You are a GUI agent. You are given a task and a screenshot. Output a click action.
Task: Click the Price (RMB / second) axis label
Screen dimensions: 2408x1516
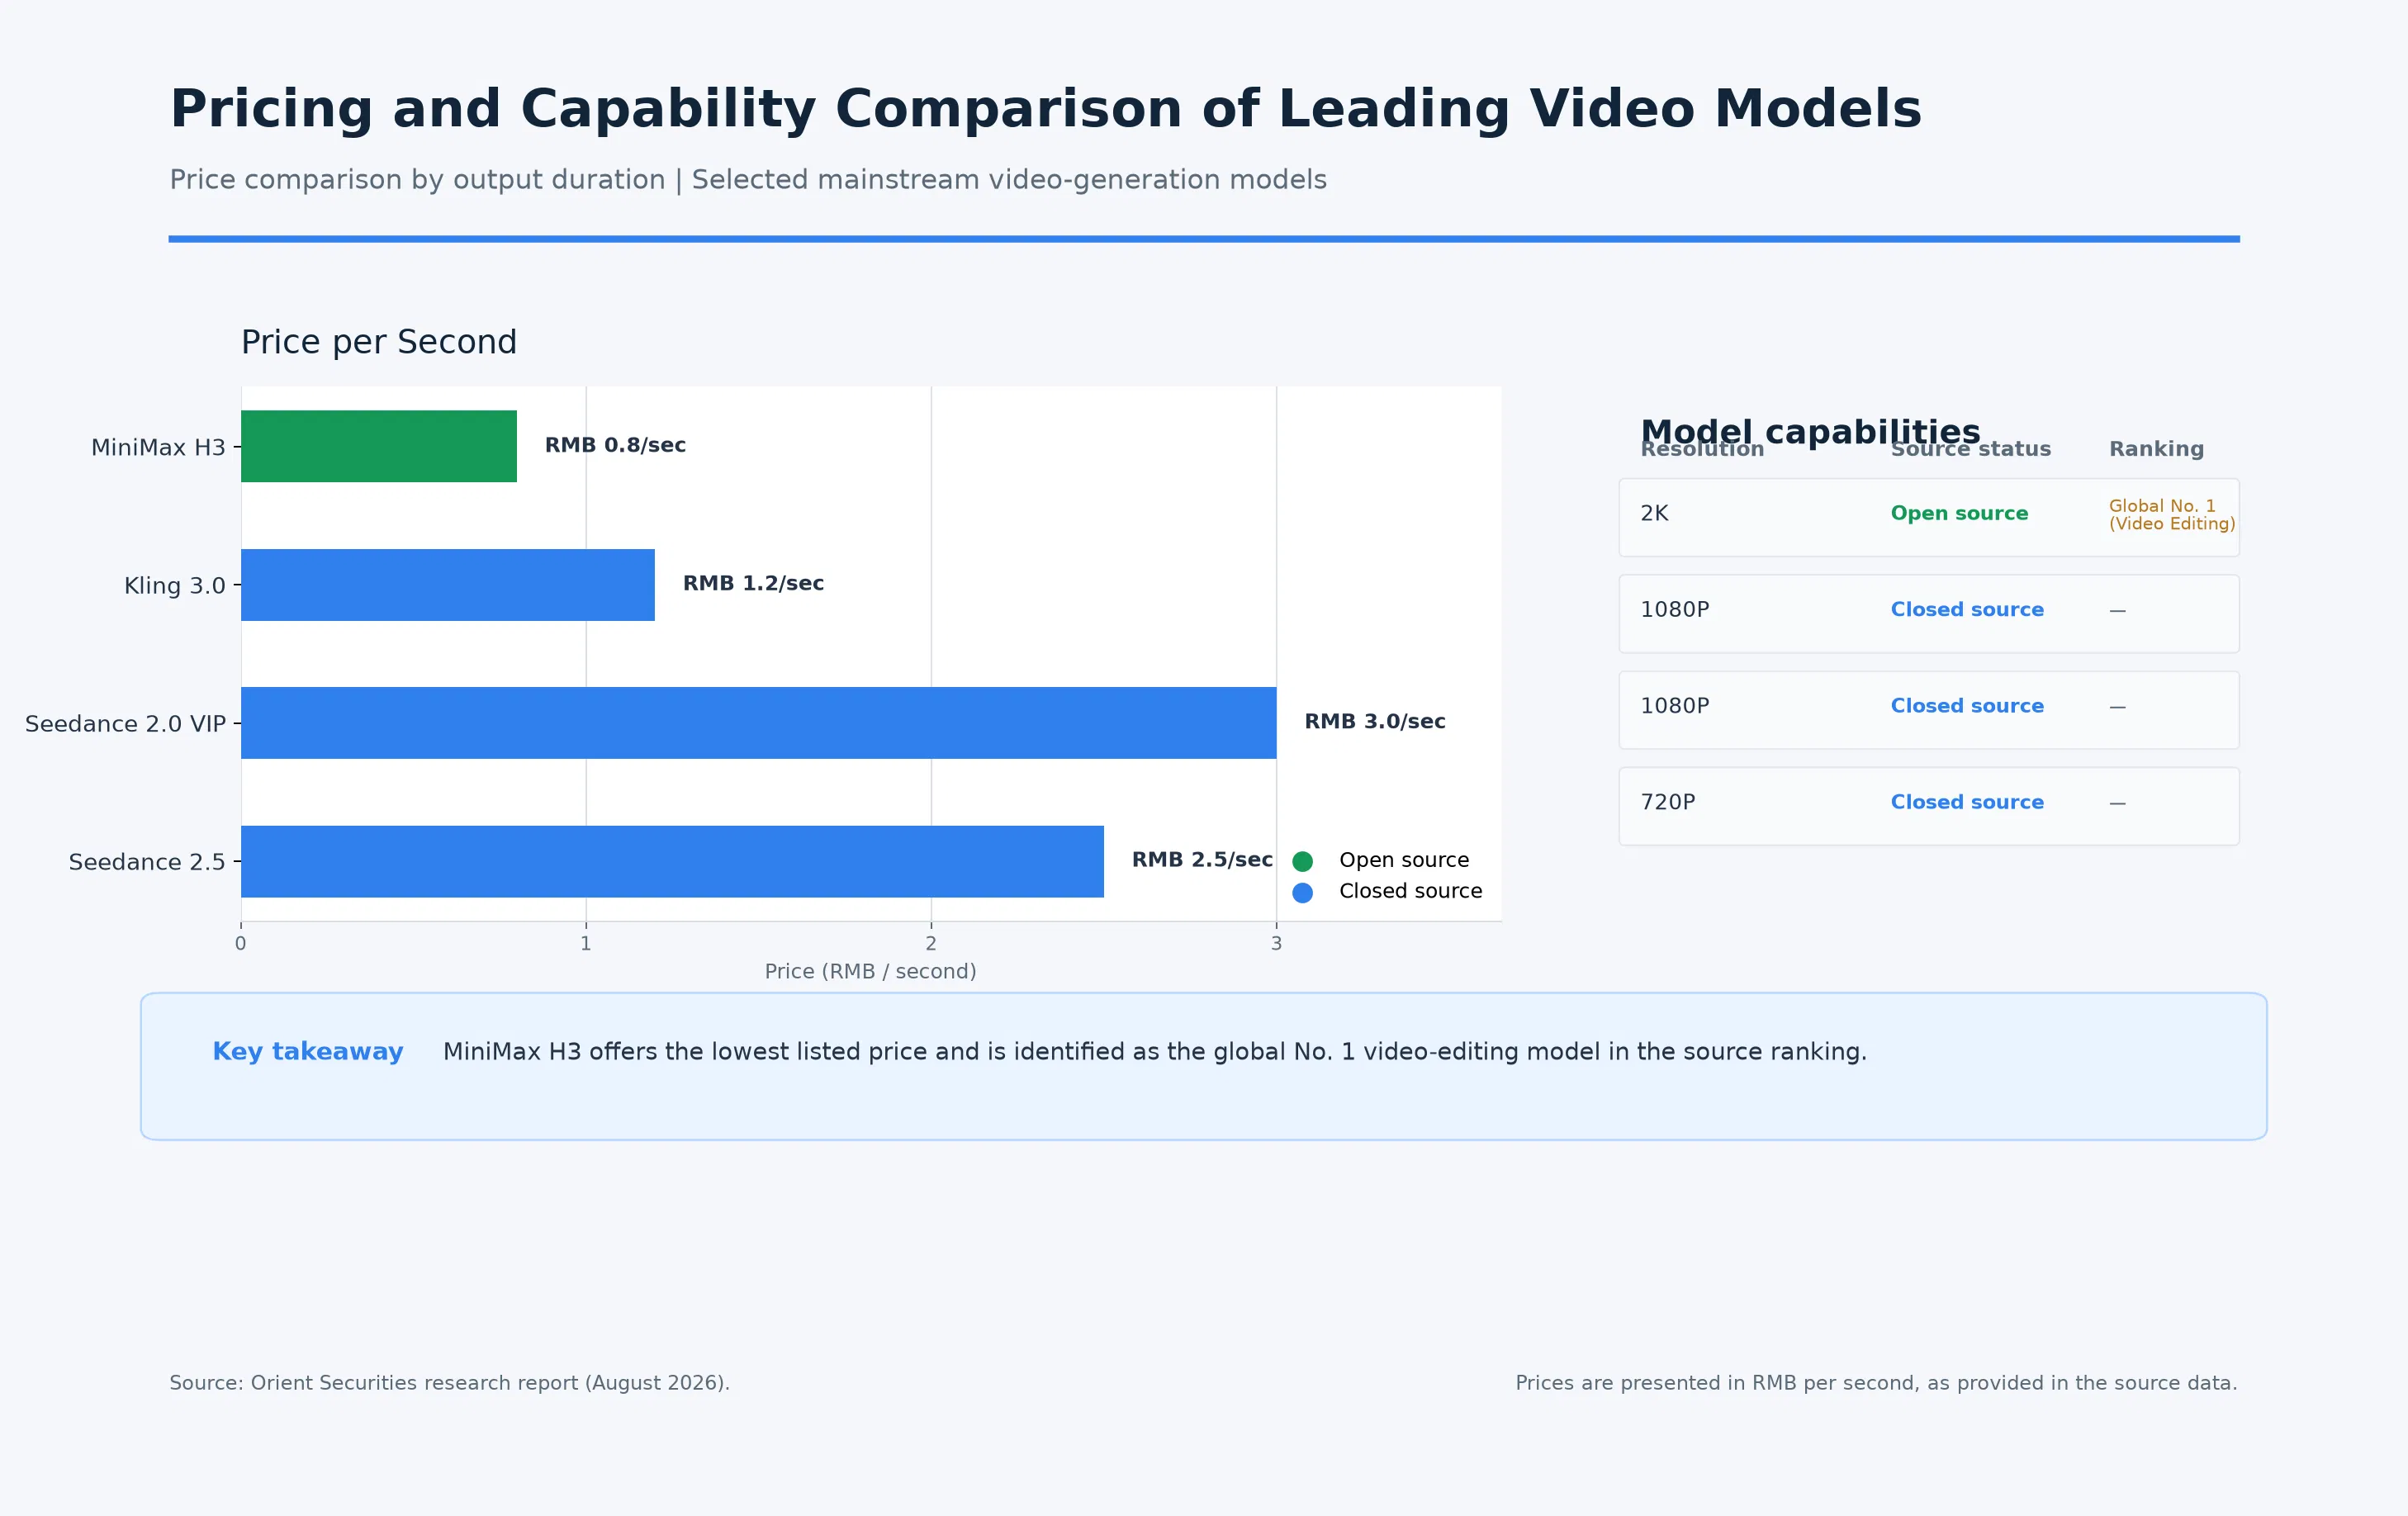870,971
